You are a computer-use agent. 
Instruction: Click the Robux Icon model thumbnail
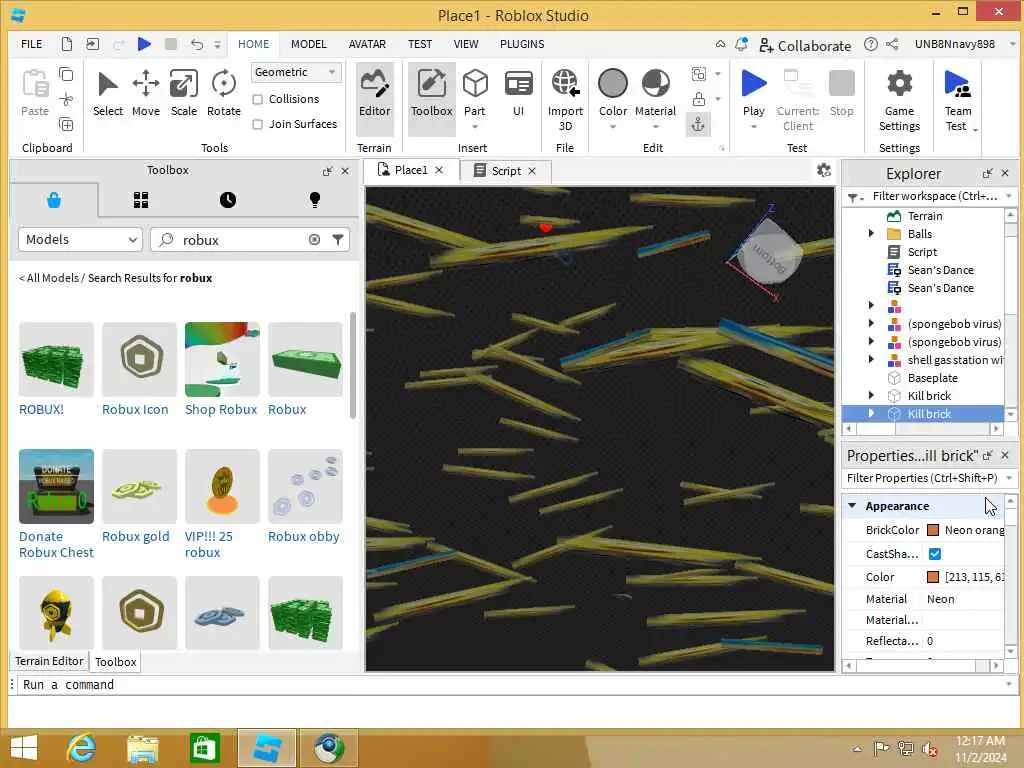pos(139,359)
